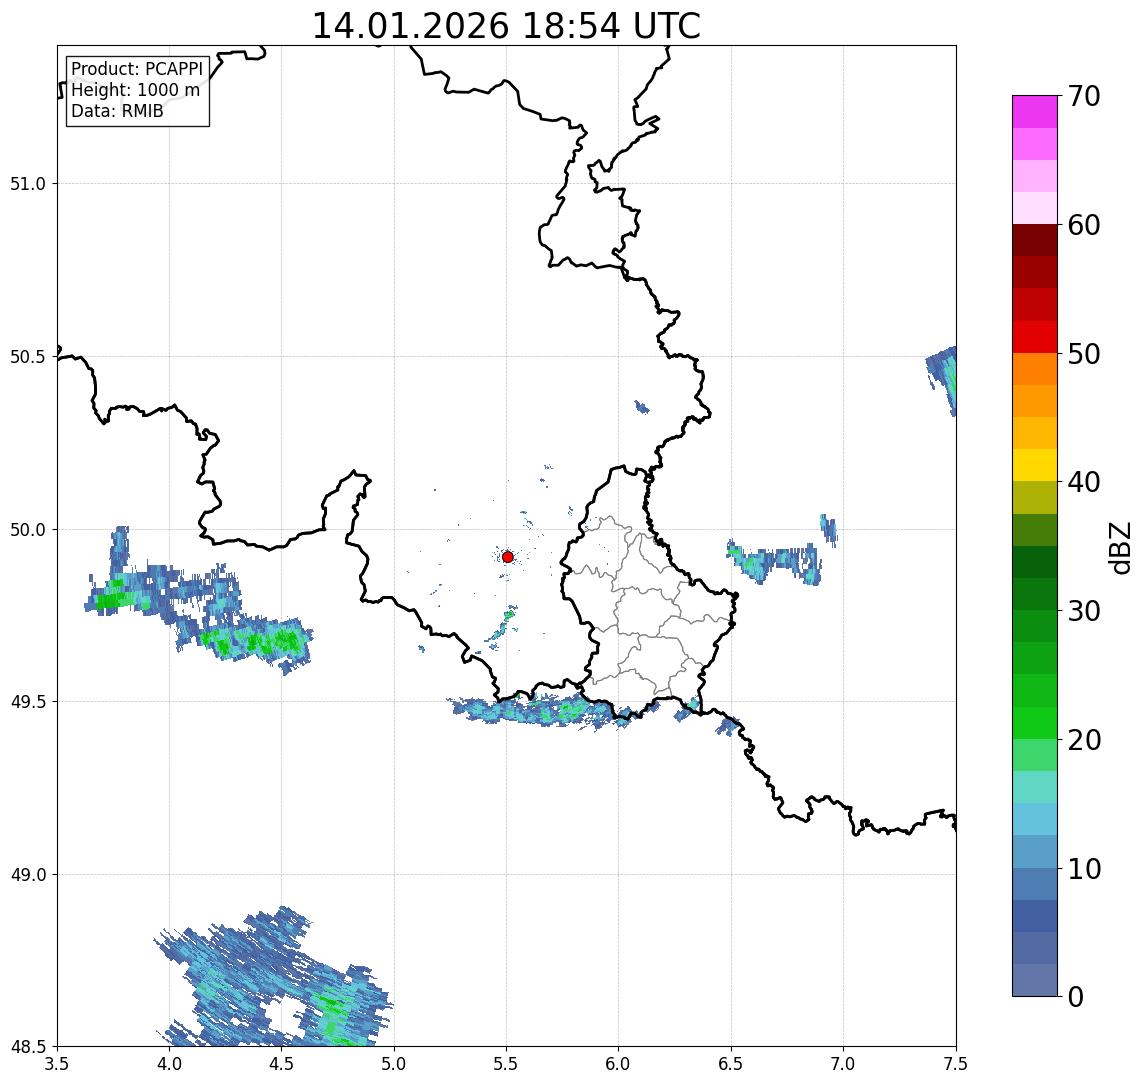
Task: Click the longitude tick label "6.5"
Action: tap(732, 1064)
